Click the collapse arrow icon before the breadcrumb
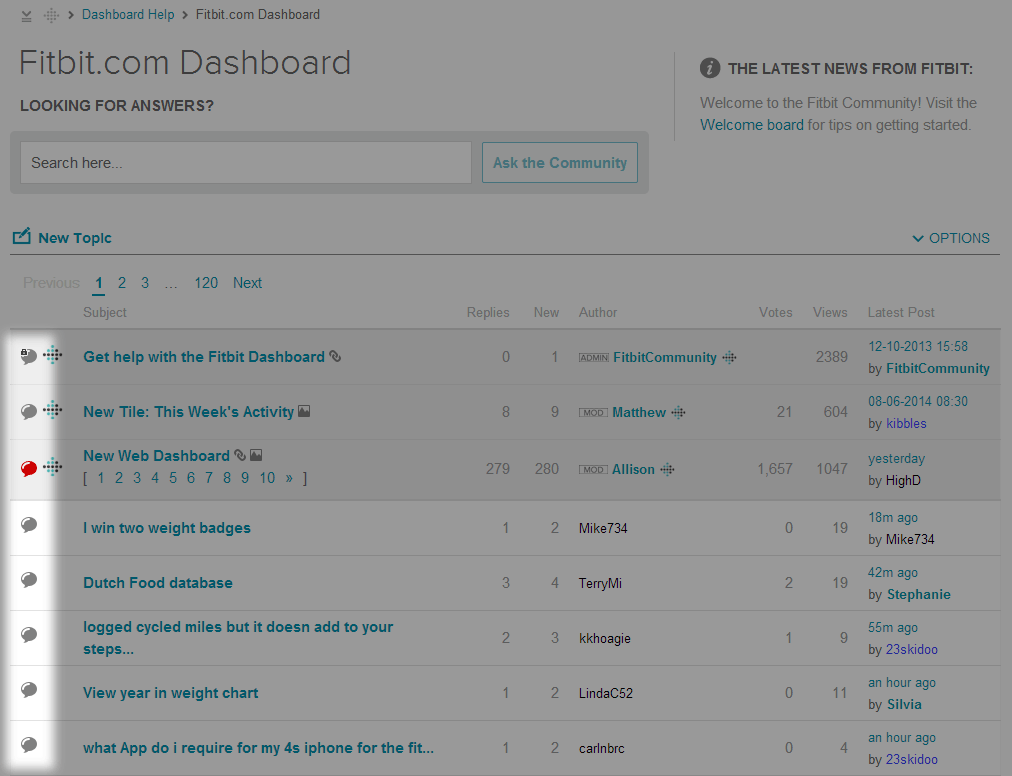Image resolution: width=1012 pixels, height=776 pixels. click(26, 16)
